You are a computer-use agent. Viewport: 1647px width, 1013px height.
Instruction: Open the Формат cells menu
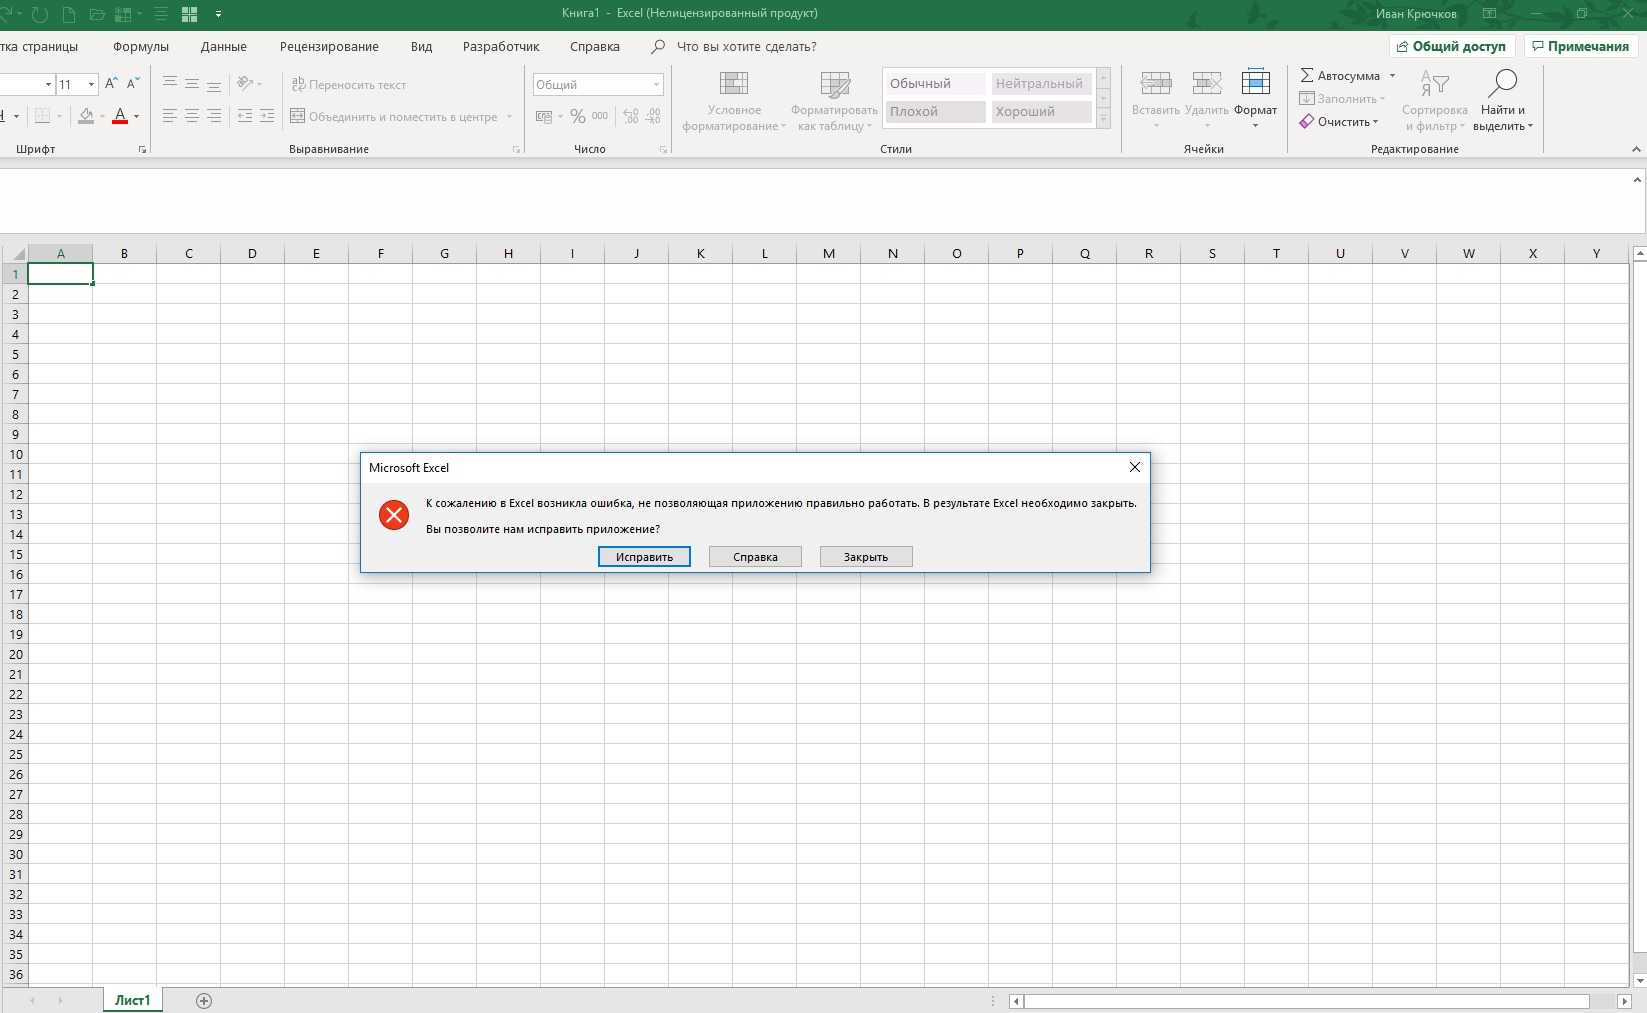(x=1255, y=99)
